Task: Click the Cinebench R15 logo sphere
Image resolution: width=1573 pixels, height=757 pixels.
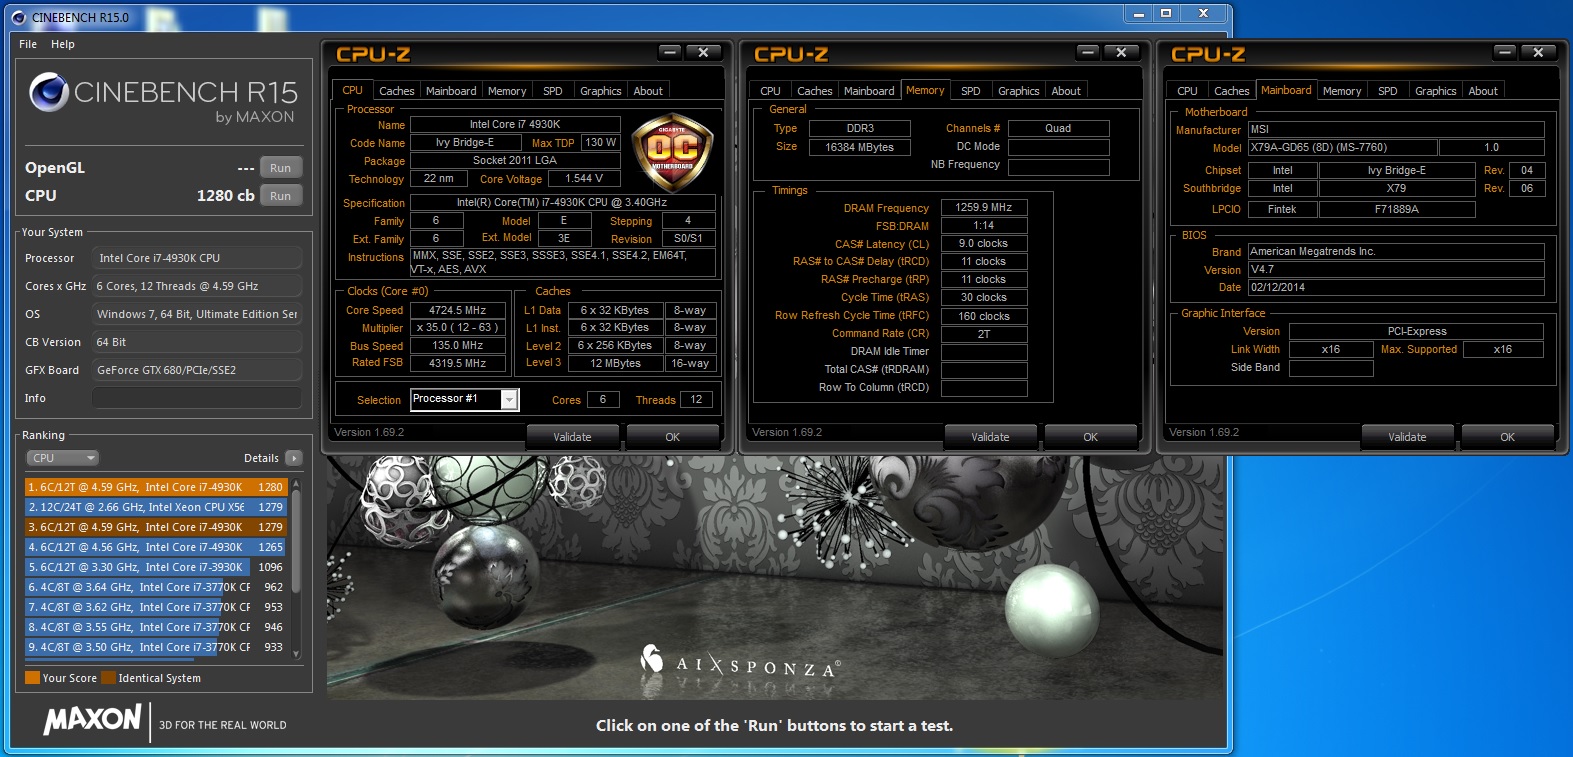Action: pos(48,93)
